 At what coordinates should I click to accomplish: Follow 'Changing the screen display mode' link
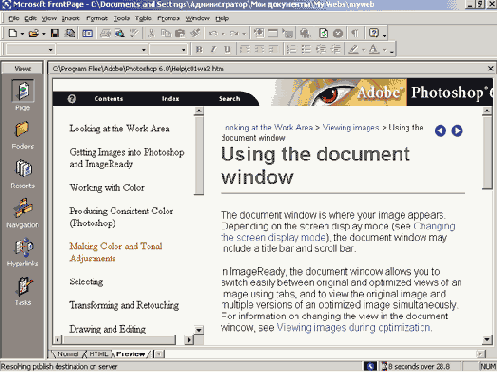[x=339, y=232]
